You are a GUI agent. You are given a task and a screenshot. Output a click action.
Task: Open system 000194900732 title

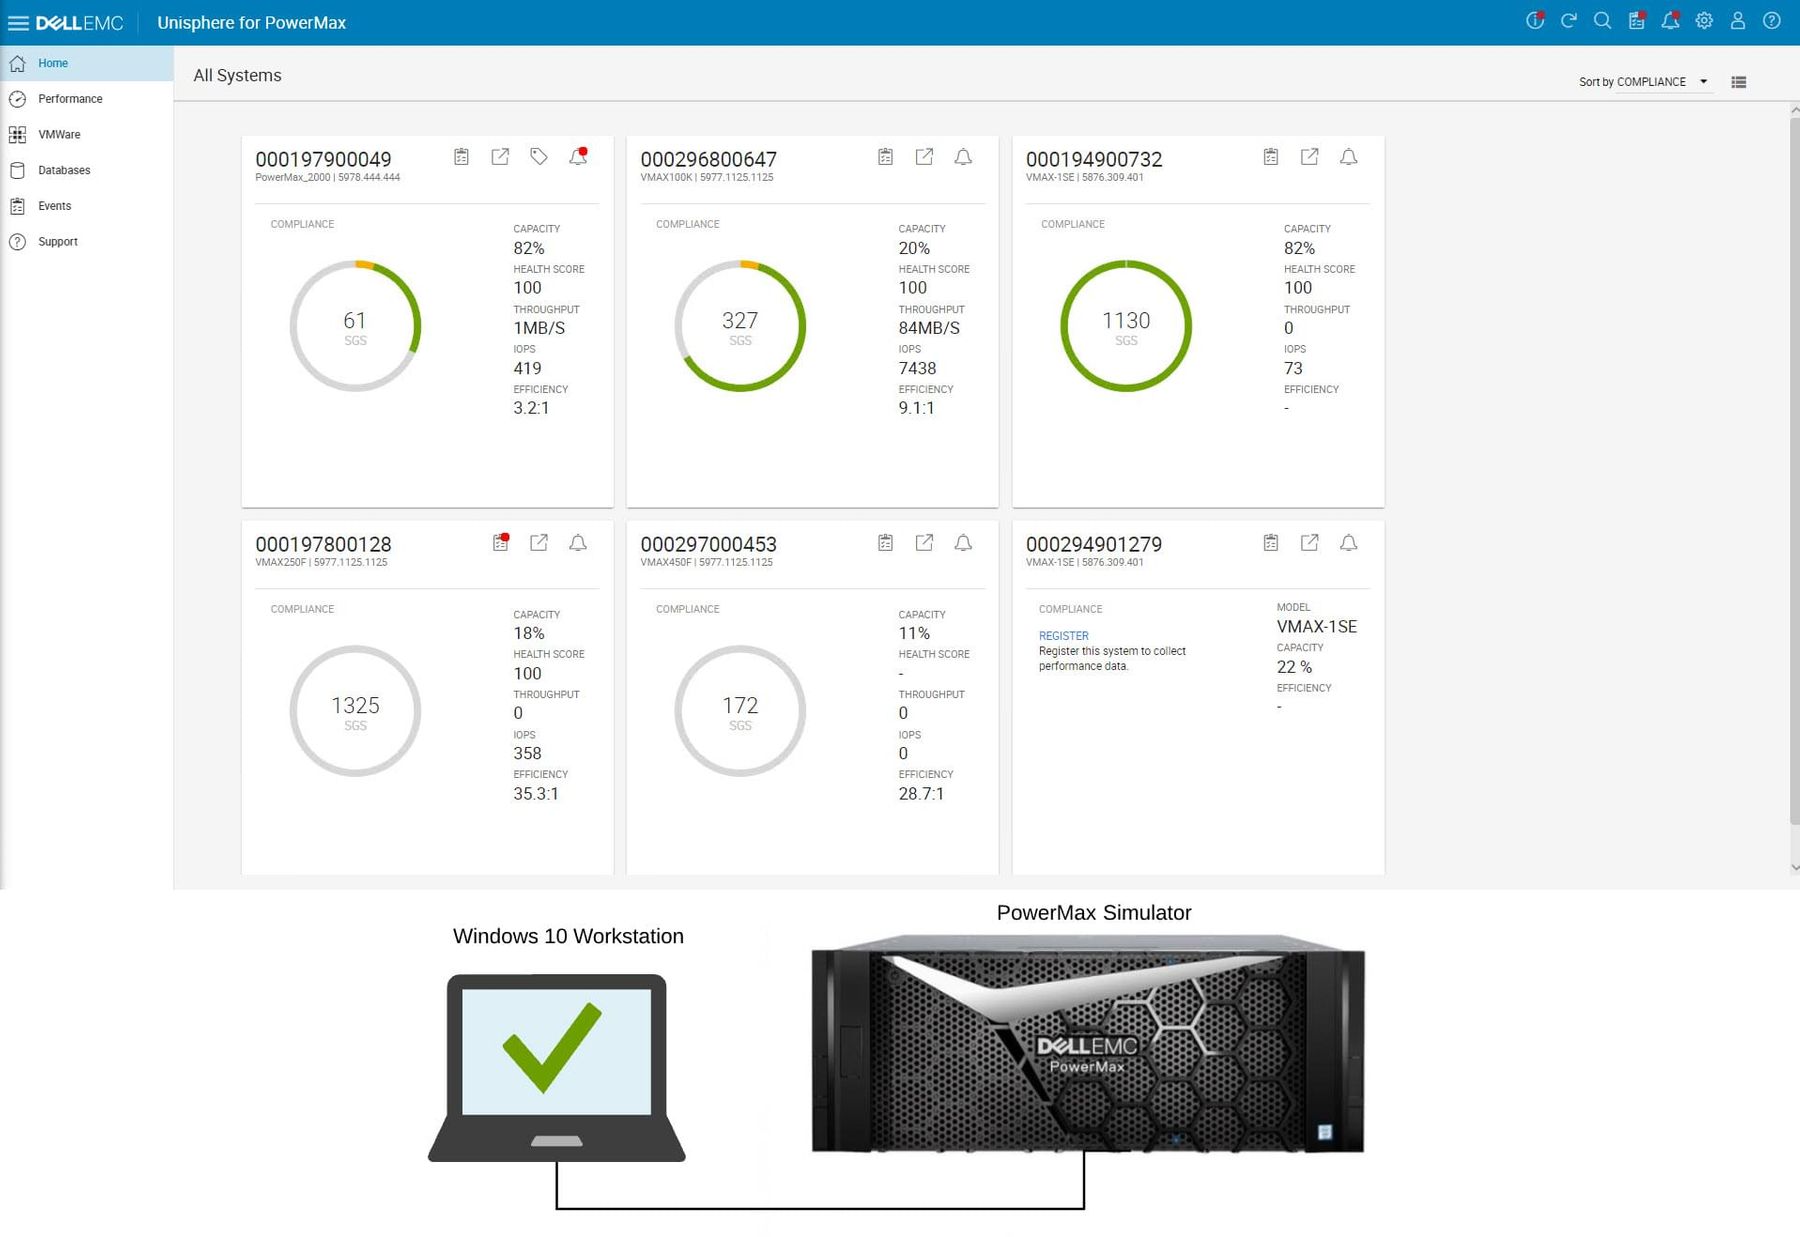click(x=1093, y=159)
